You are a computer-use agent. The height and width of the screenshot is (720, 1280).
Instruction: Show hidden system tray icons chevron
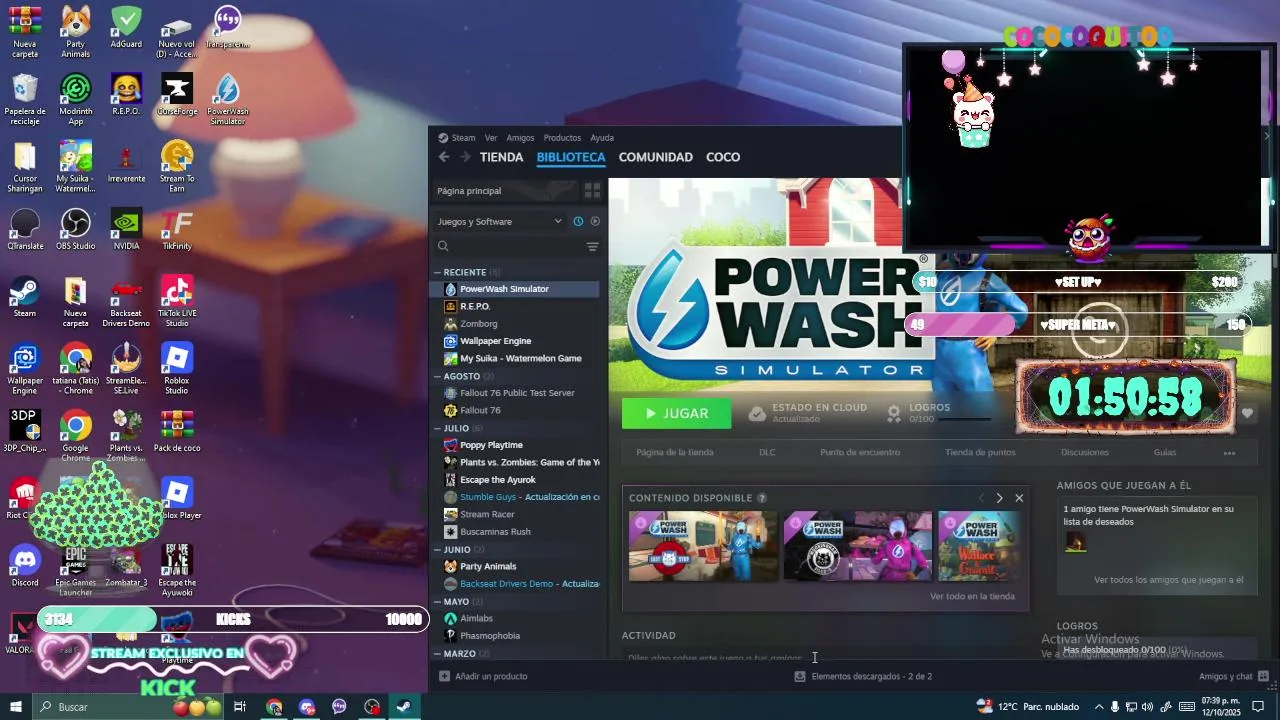click(x=1099, y=707)
